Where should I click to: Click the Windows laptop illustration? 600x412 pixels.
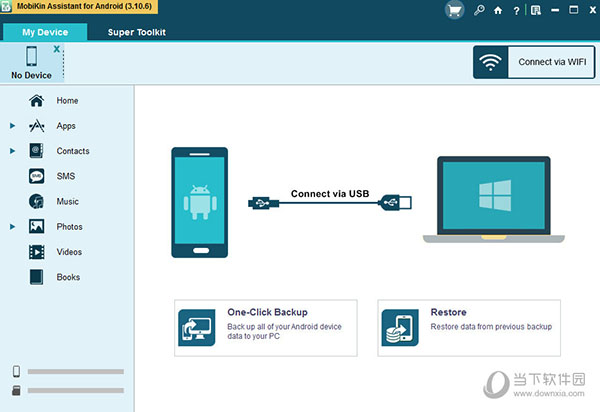coord(494,199)
